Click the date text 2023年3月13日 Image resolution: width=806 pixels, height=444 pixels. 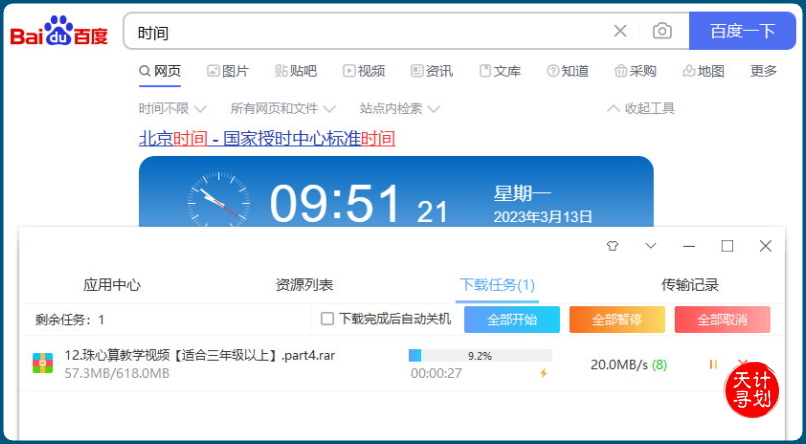tap(543, 216)
